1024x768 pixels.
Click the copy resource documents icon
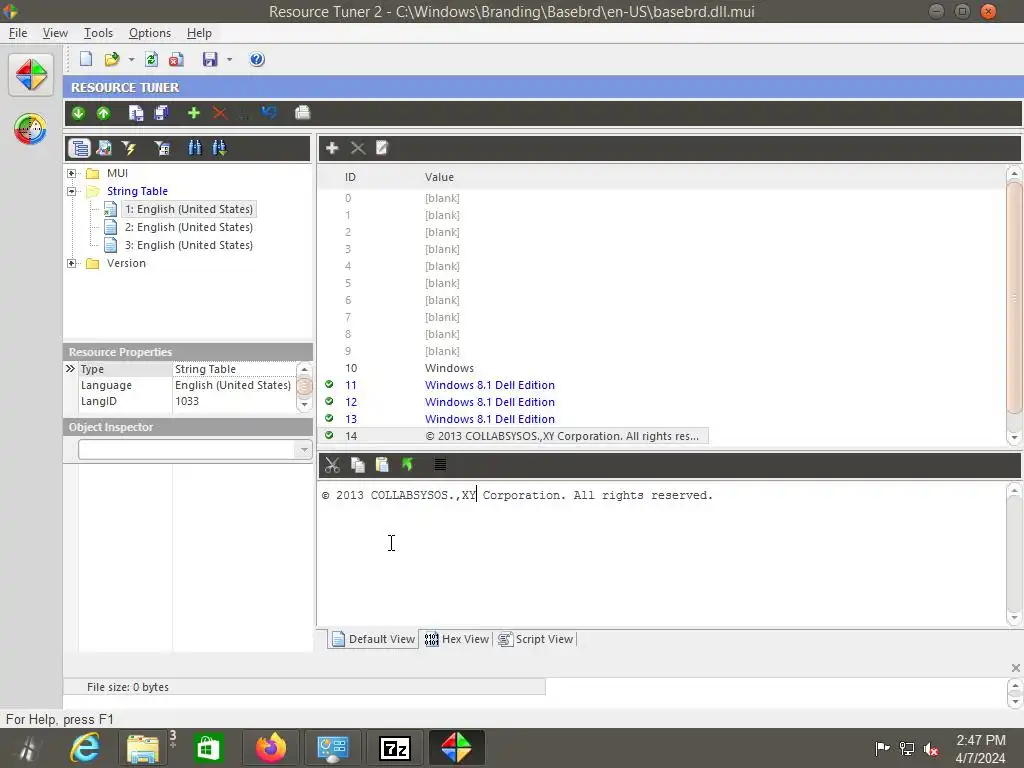tap(136, 113)
